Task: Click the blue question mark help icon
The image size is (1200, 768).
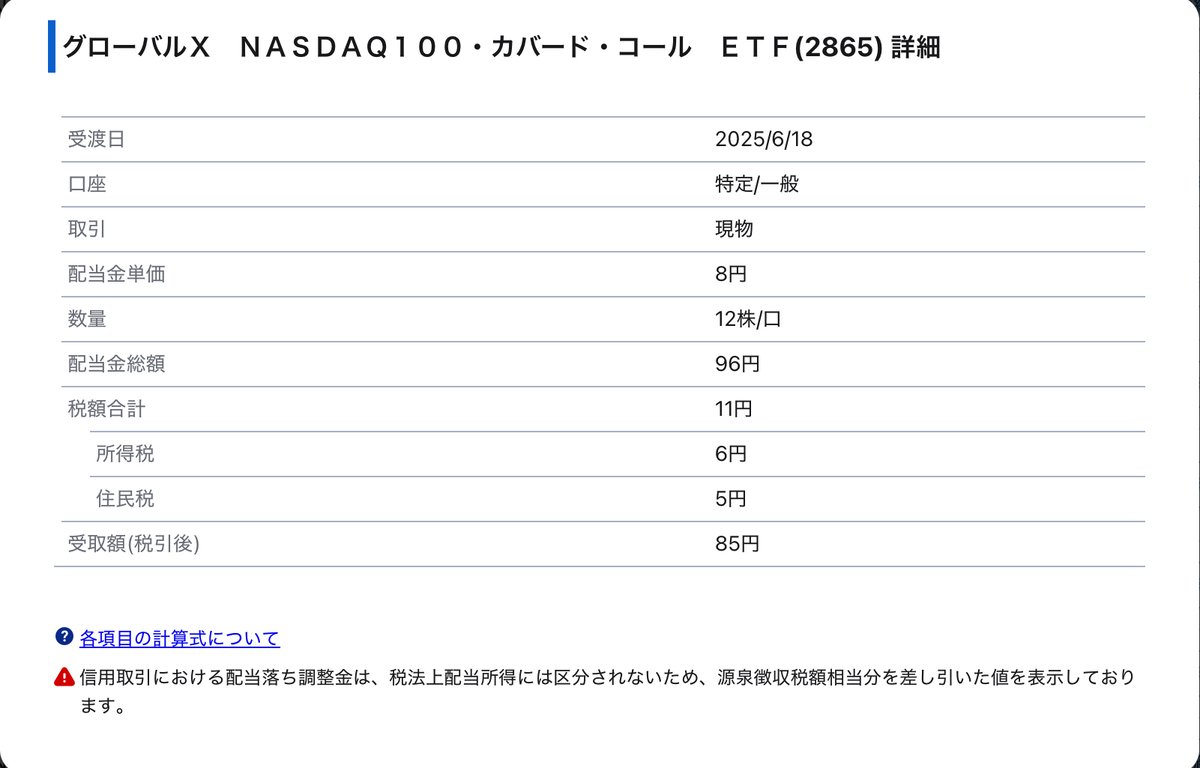Action: coord(64,637)
